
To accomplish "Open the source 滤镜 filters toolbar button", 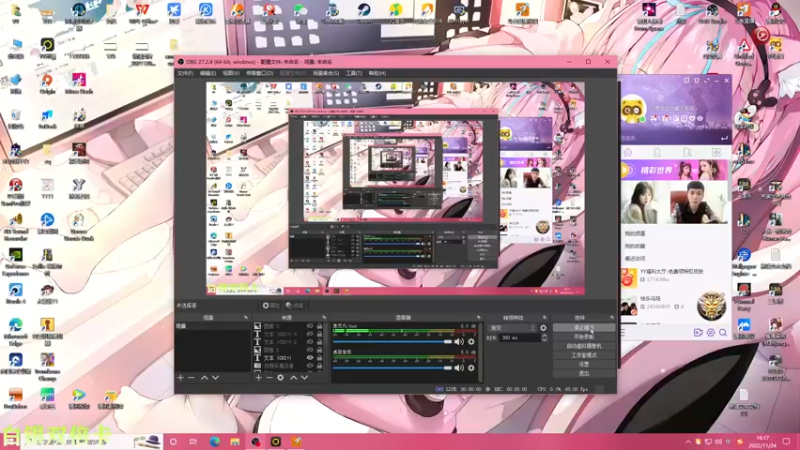I will point(294,306).
